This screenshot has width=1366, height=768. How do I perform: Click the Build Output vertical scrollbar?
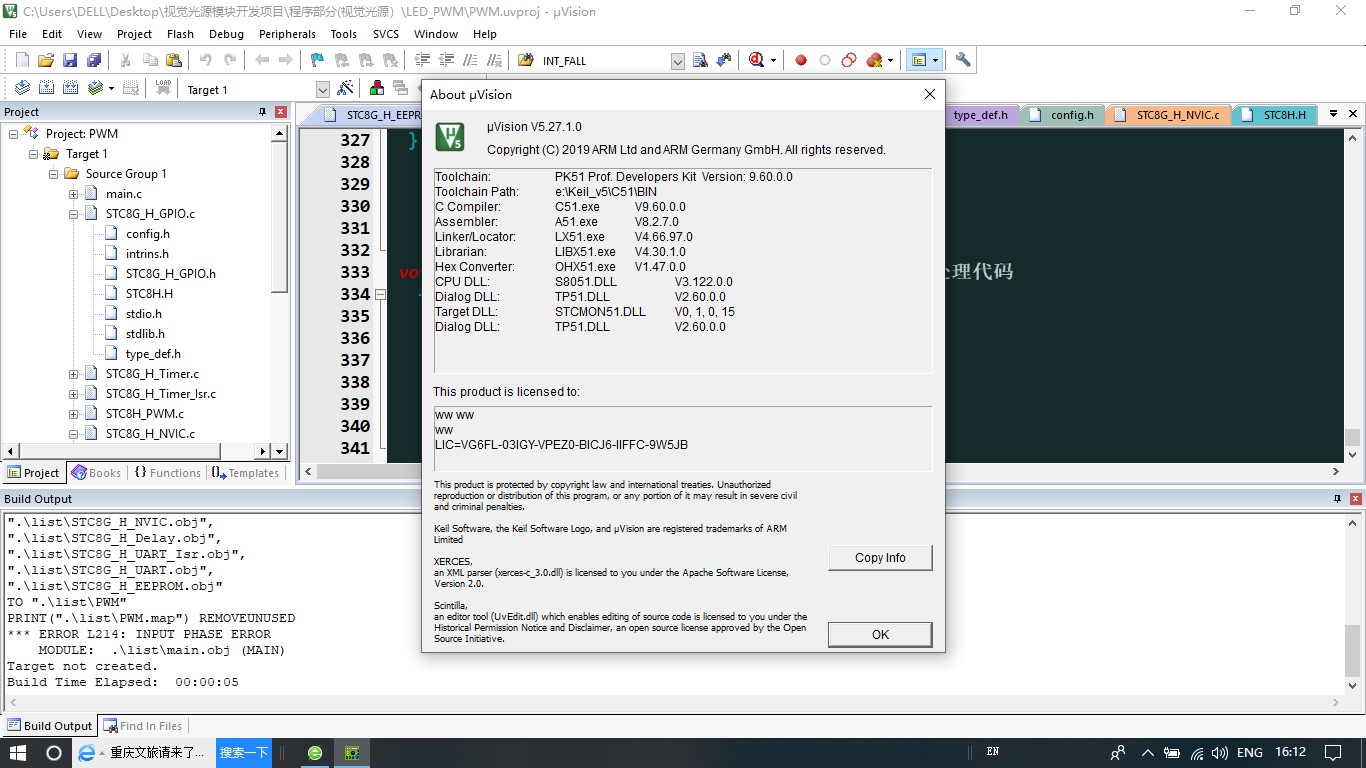[1352, 604]
